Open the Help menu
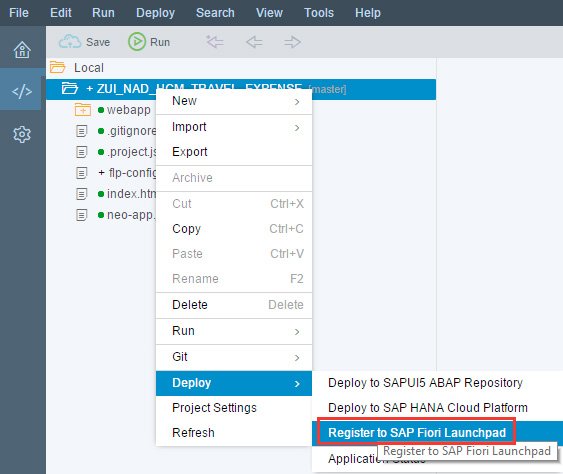Viewport: 563px width, 474px height. pyautogui.click(x=368, y=13)
